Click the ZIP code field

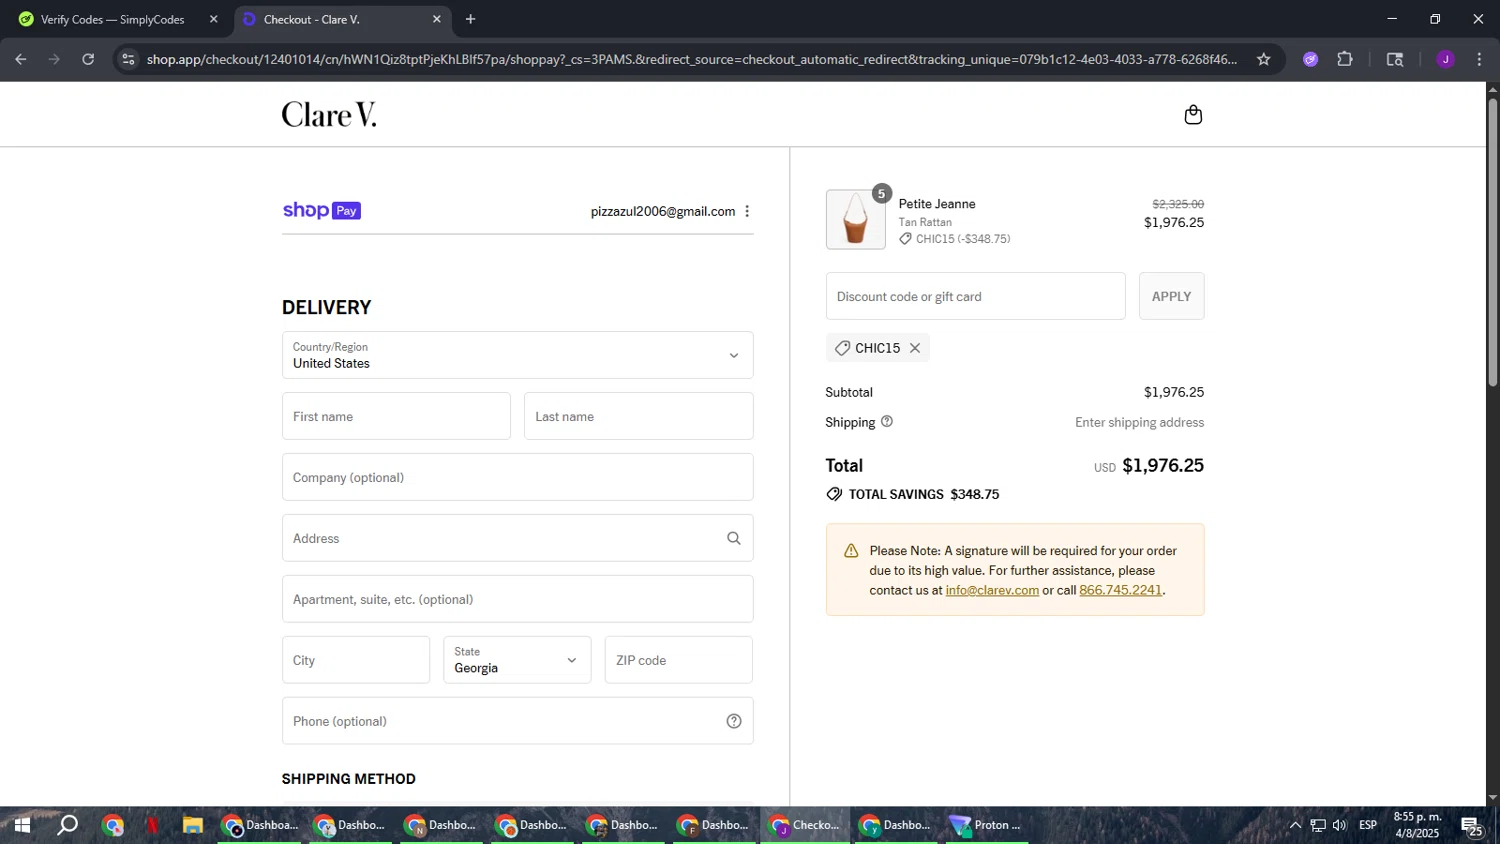pyautogui.click(x=678, y=660)
